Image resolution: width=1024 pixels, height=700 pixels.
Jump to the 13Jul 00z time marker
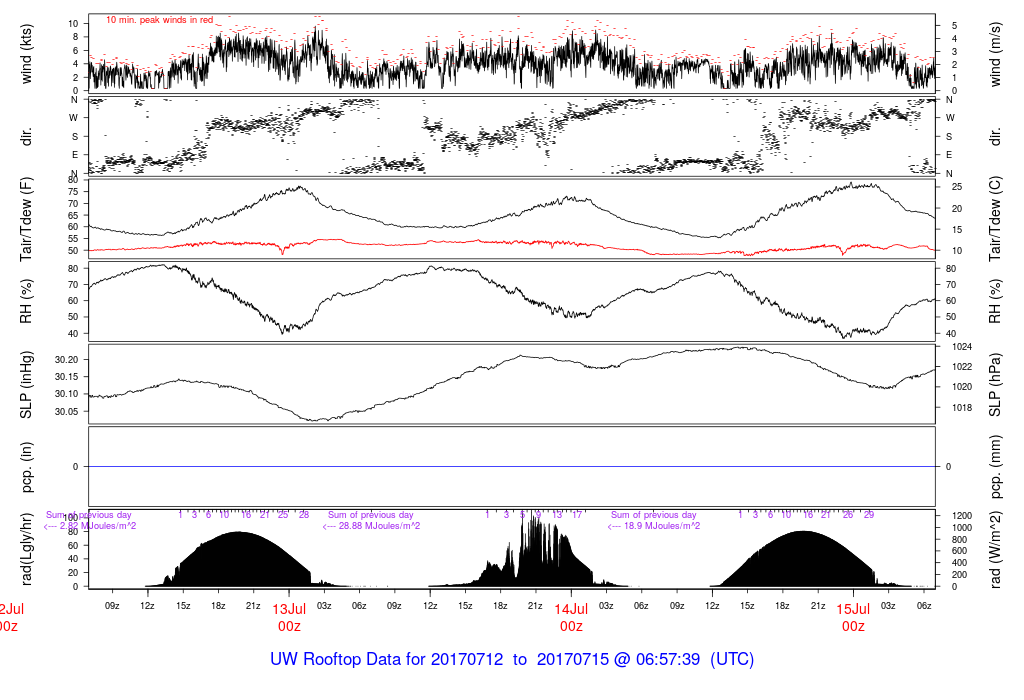[x=289, y=617]
